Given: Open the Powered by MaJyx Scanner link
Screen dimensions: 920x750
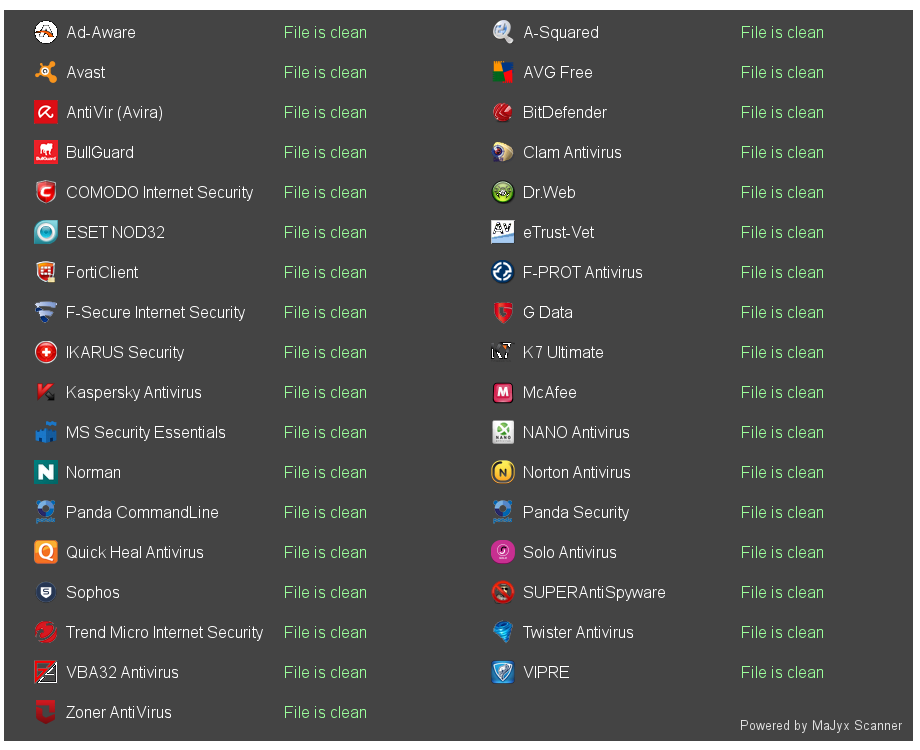Looking at the screenshot, I should click(x=821, y=725).
